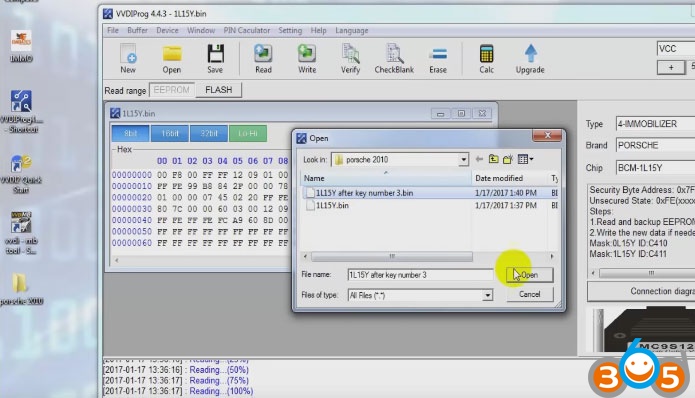Click the Connection diagram button
The image size is (695, 398).
tap(641, 291)
